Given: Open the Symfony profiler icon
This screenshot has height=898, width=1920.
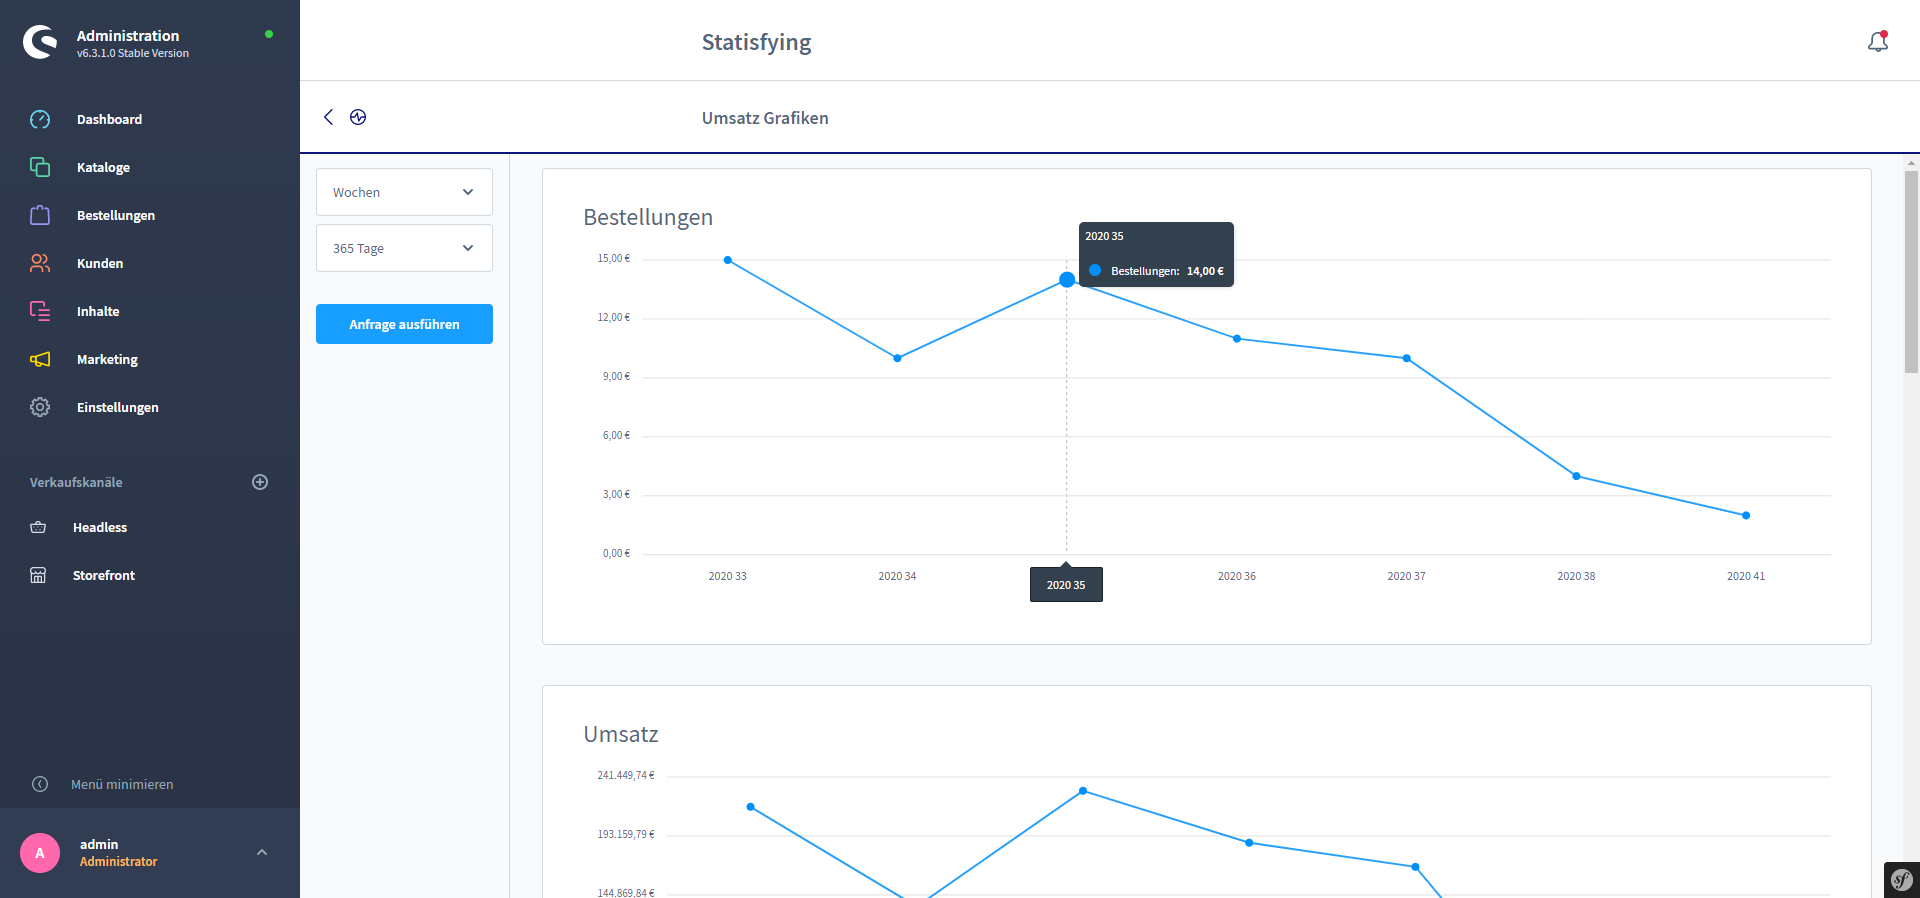Looking at the screenshot, I should pos(1902,880).
